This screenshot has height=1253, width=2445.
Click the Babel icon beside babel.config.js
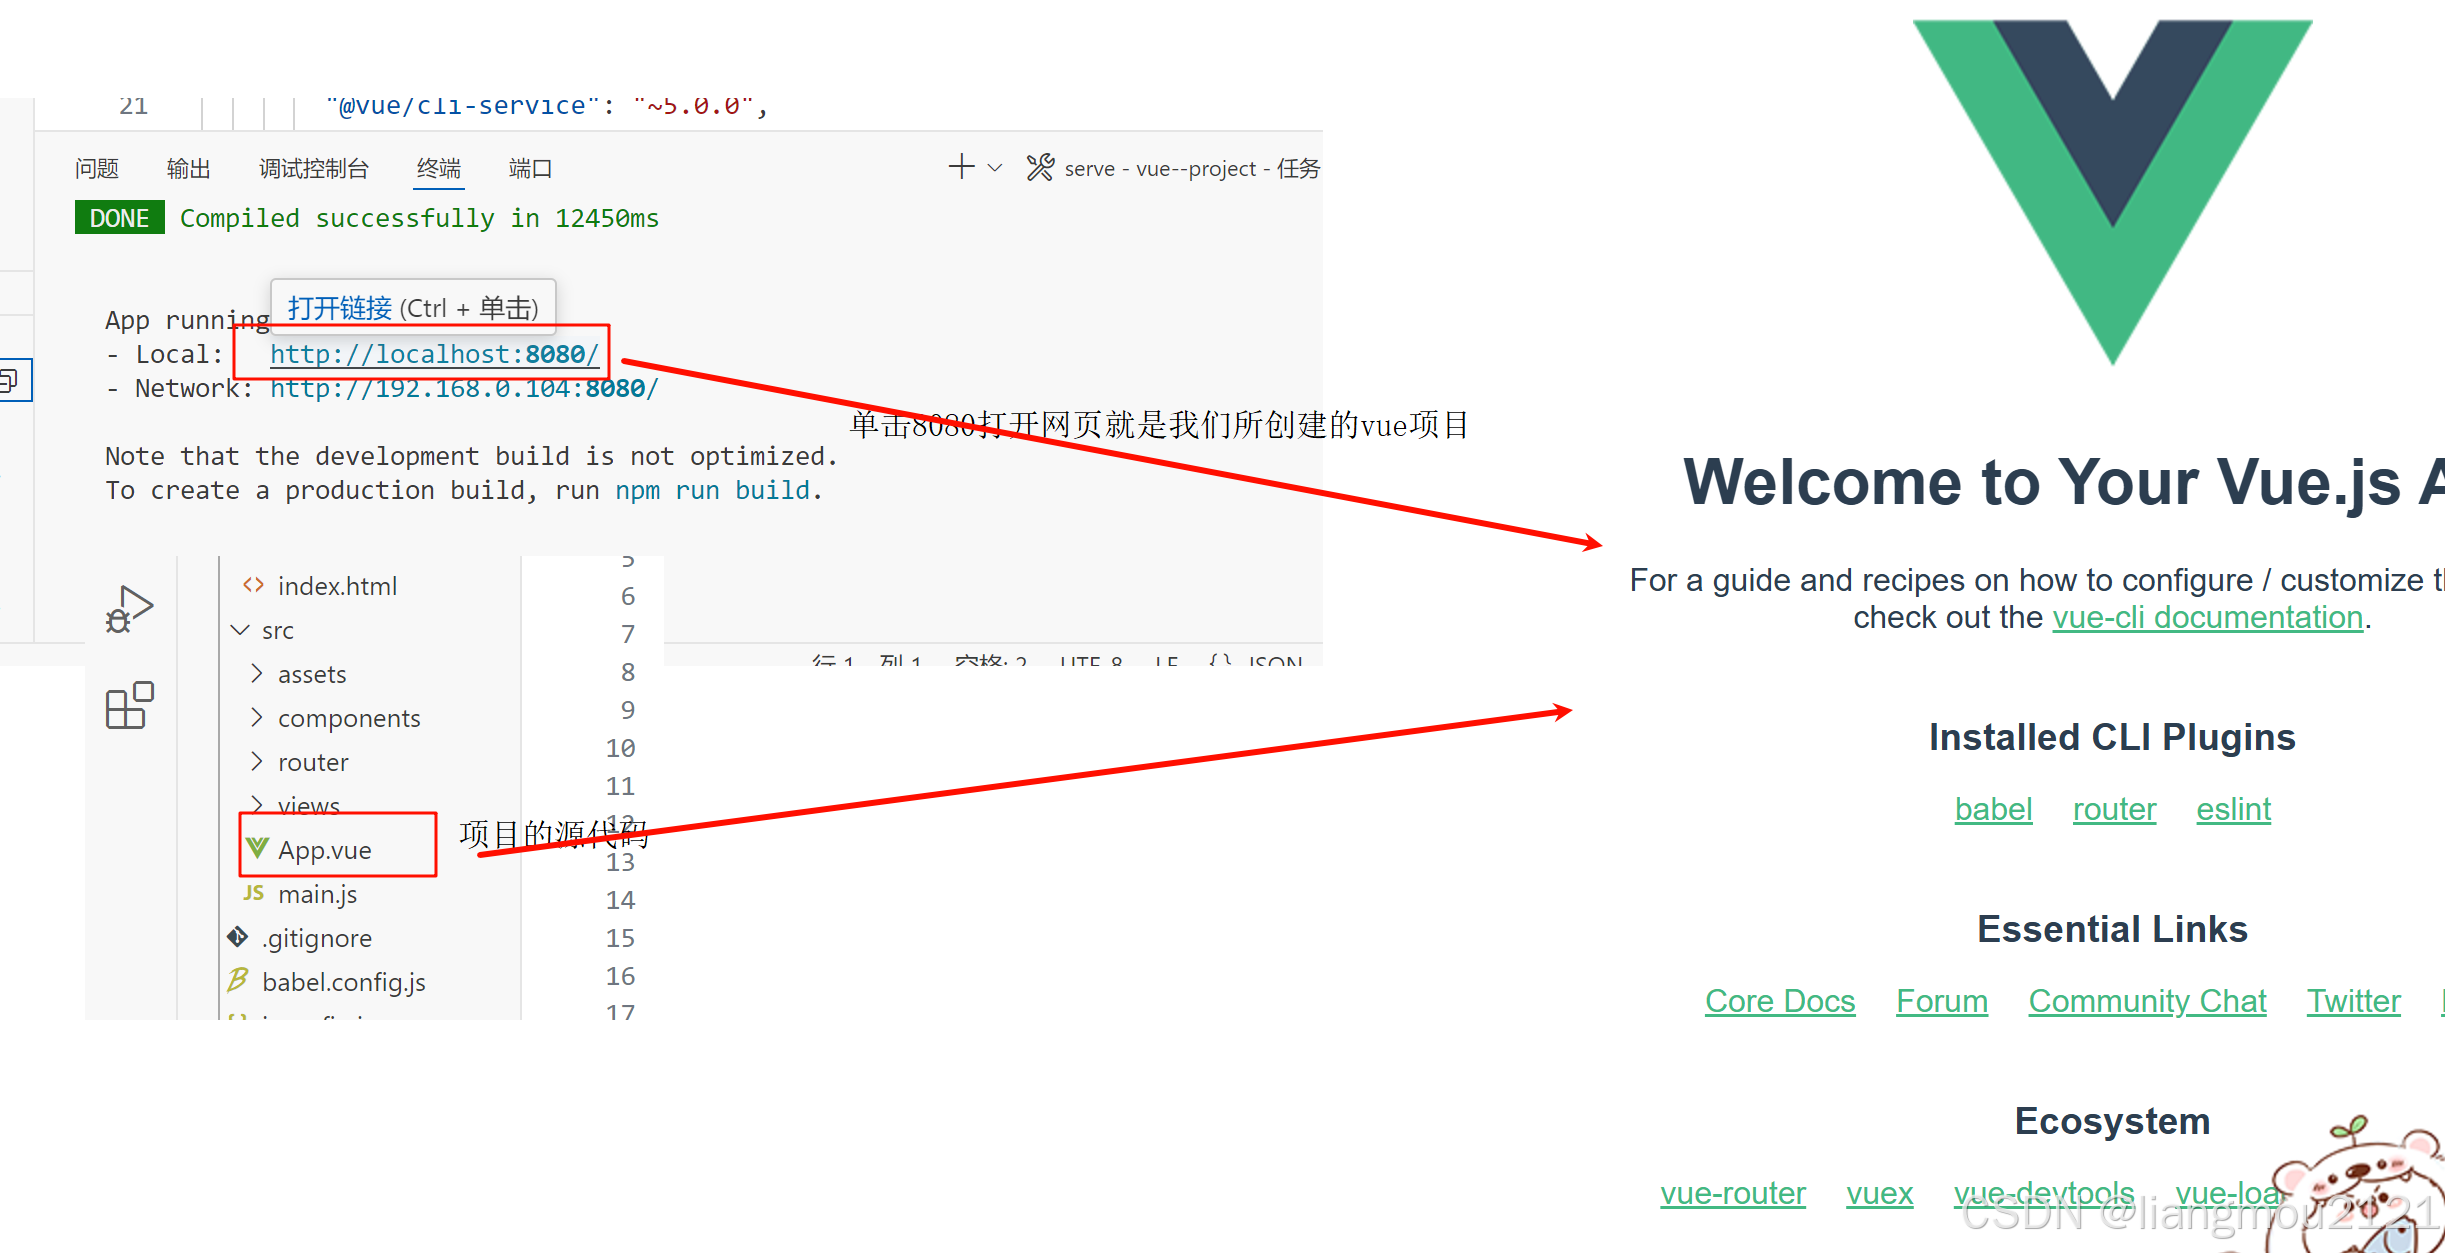[x=238, y=981]
